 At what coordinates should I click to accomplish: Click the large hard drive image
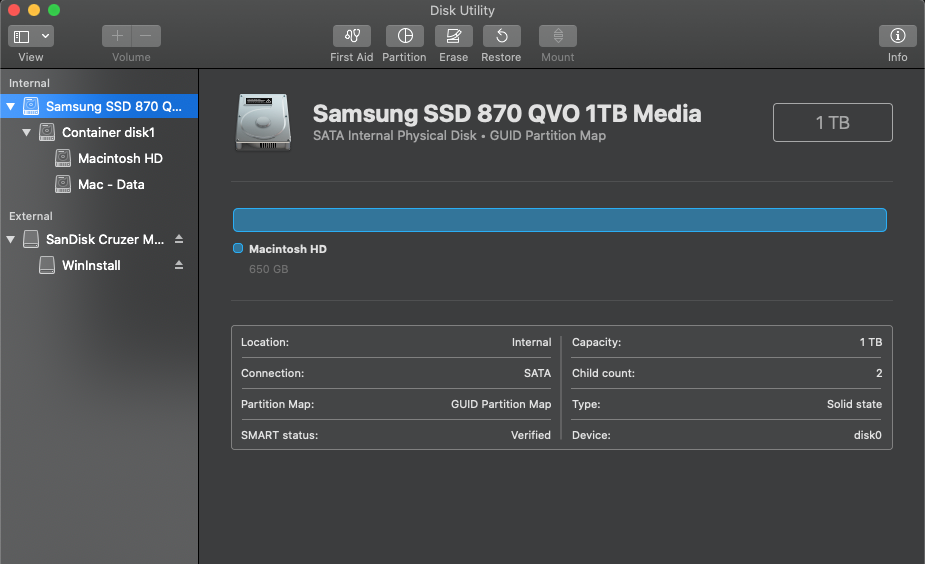point(263,123)
